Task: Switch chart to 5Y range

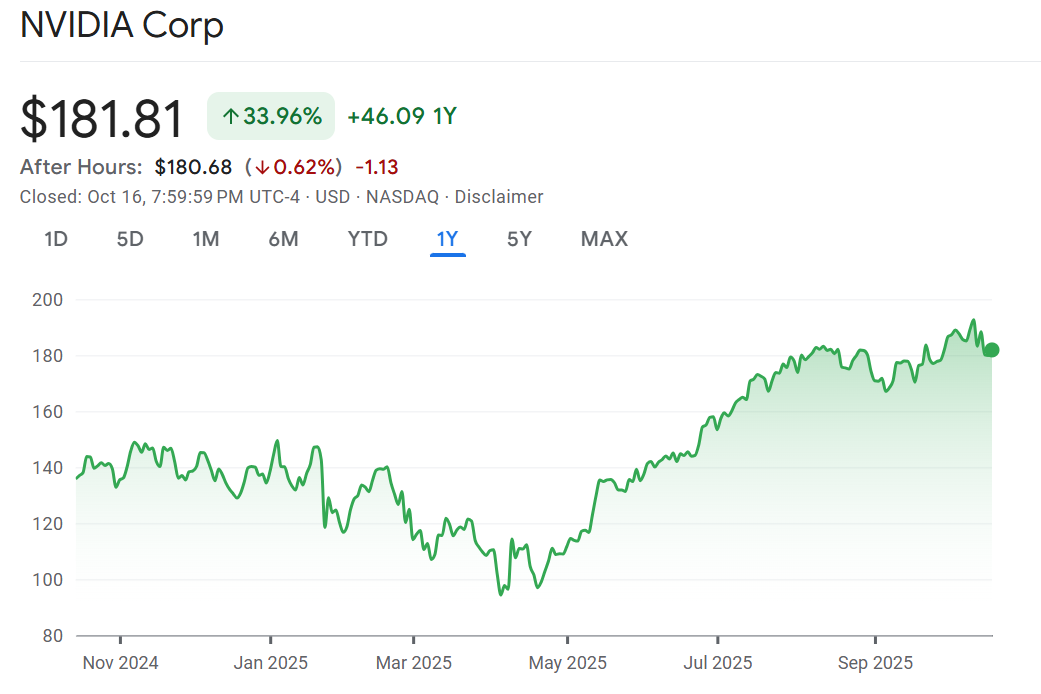Action: point(519,239)
